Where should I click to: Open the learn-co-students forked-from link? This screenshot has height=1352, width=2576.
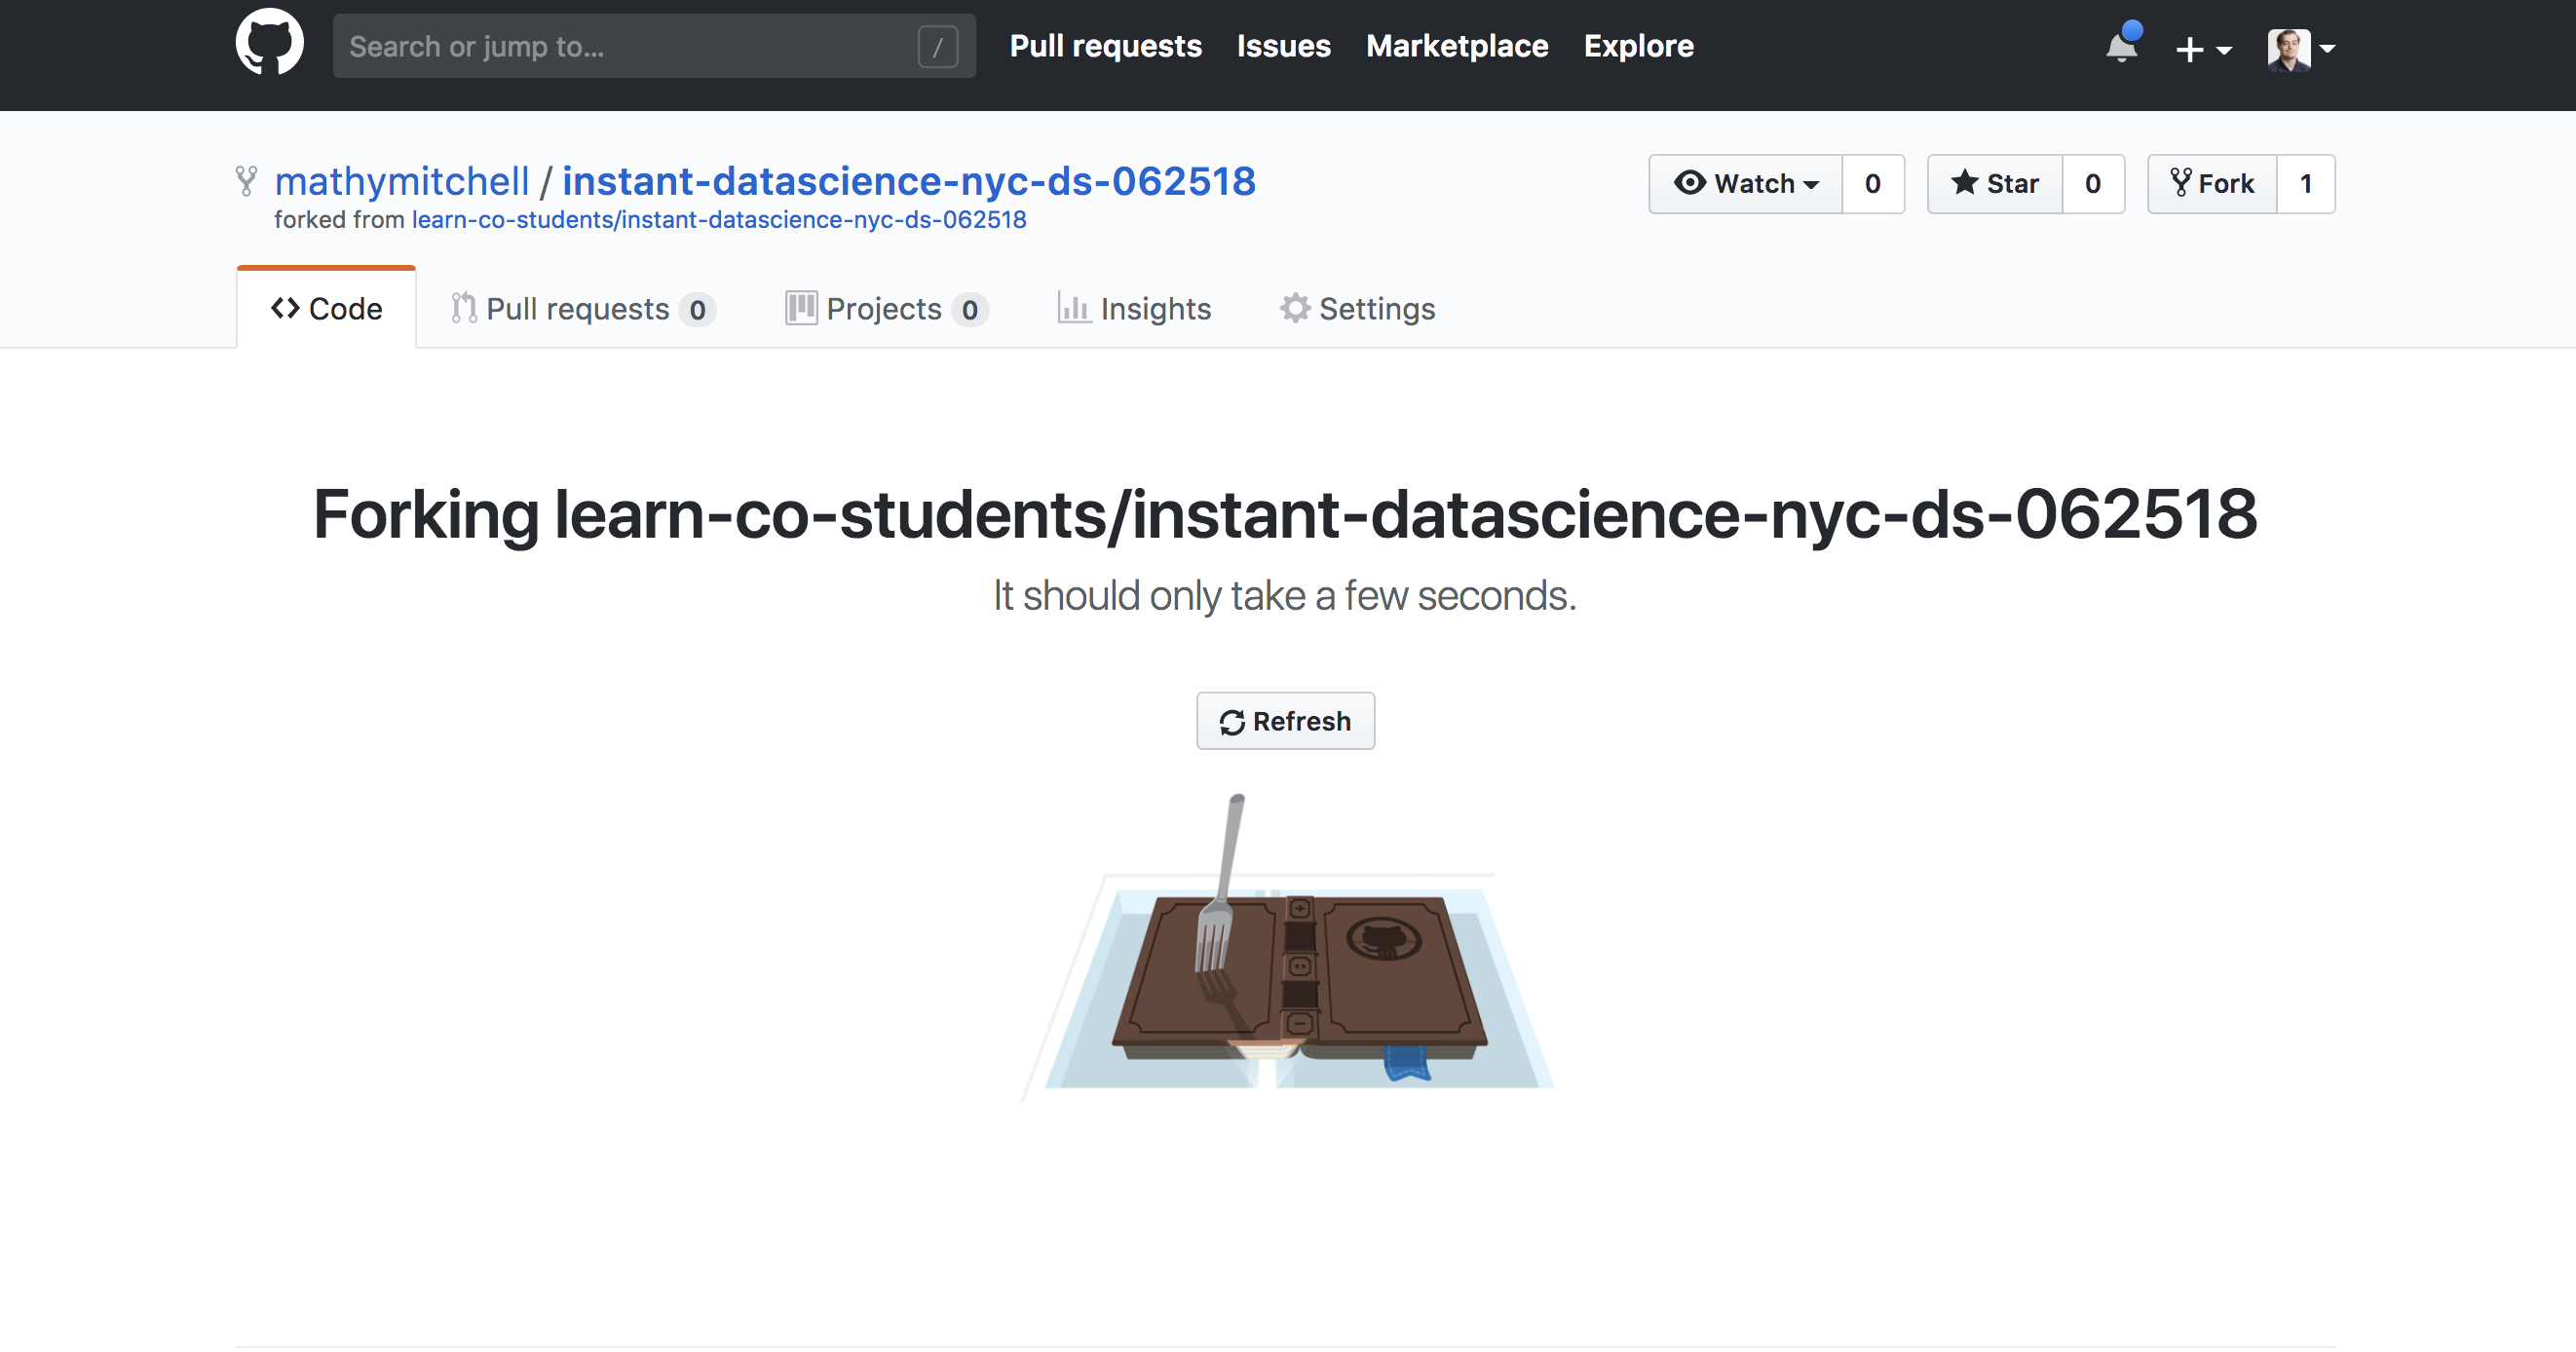[x=718, y=219]
